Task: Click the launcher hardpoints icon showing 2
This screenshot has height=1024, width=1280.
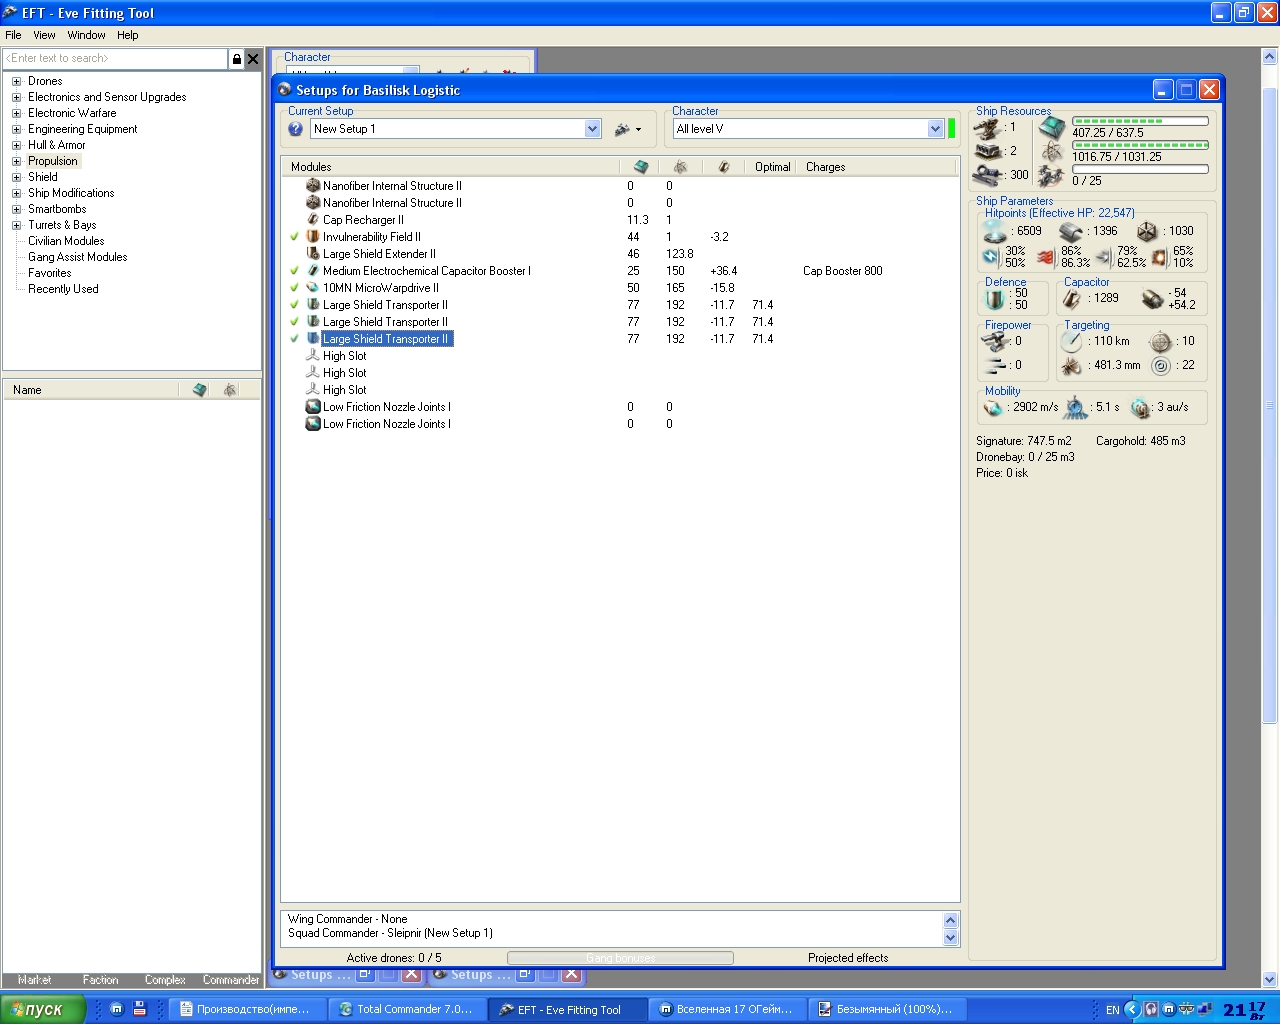Action: tap(988, 151)
